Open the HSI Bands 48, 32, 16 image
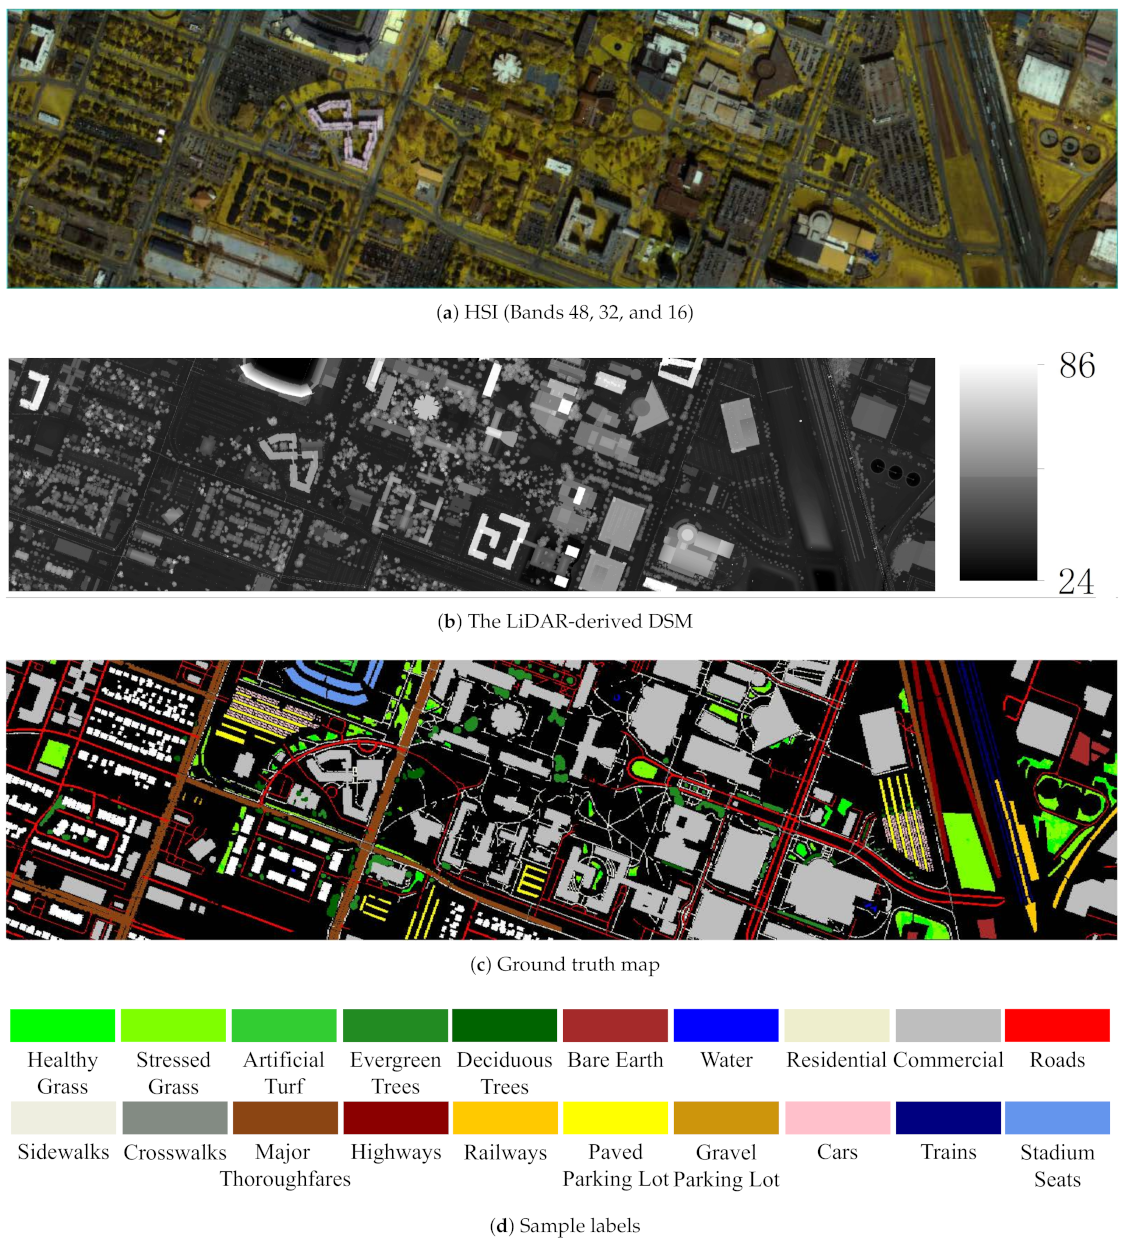1125x1245 pixels. (x=560, y=148)
